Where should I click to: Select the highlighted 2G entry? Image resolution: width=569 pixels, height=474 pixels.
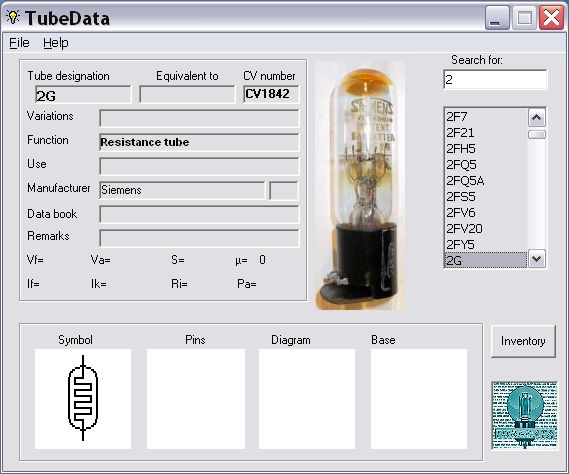click(x=486, y=260)
